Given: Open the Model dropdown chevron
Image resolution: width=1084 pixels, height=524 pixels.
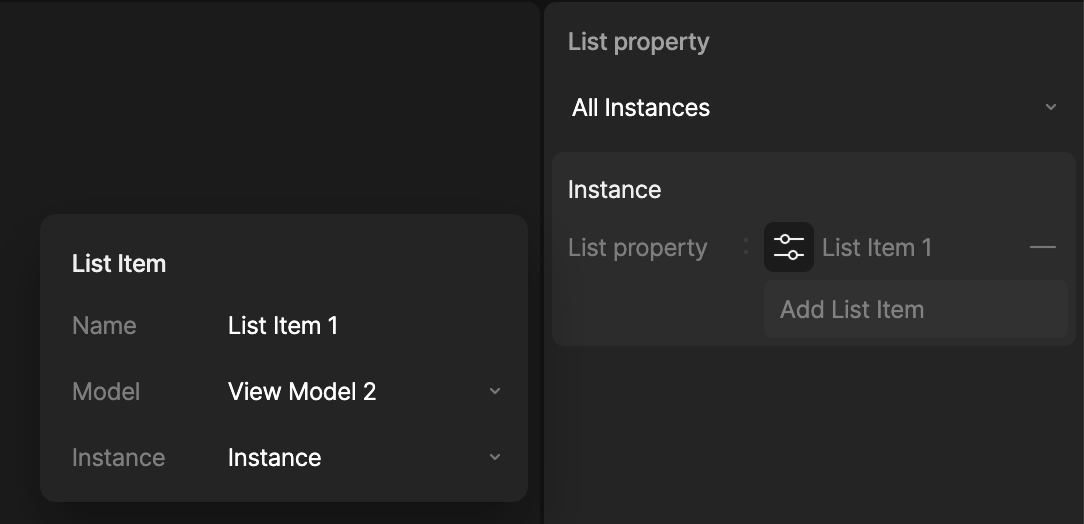Looking at the screenshot, I should pyautogui.click(x=494, y=391).
